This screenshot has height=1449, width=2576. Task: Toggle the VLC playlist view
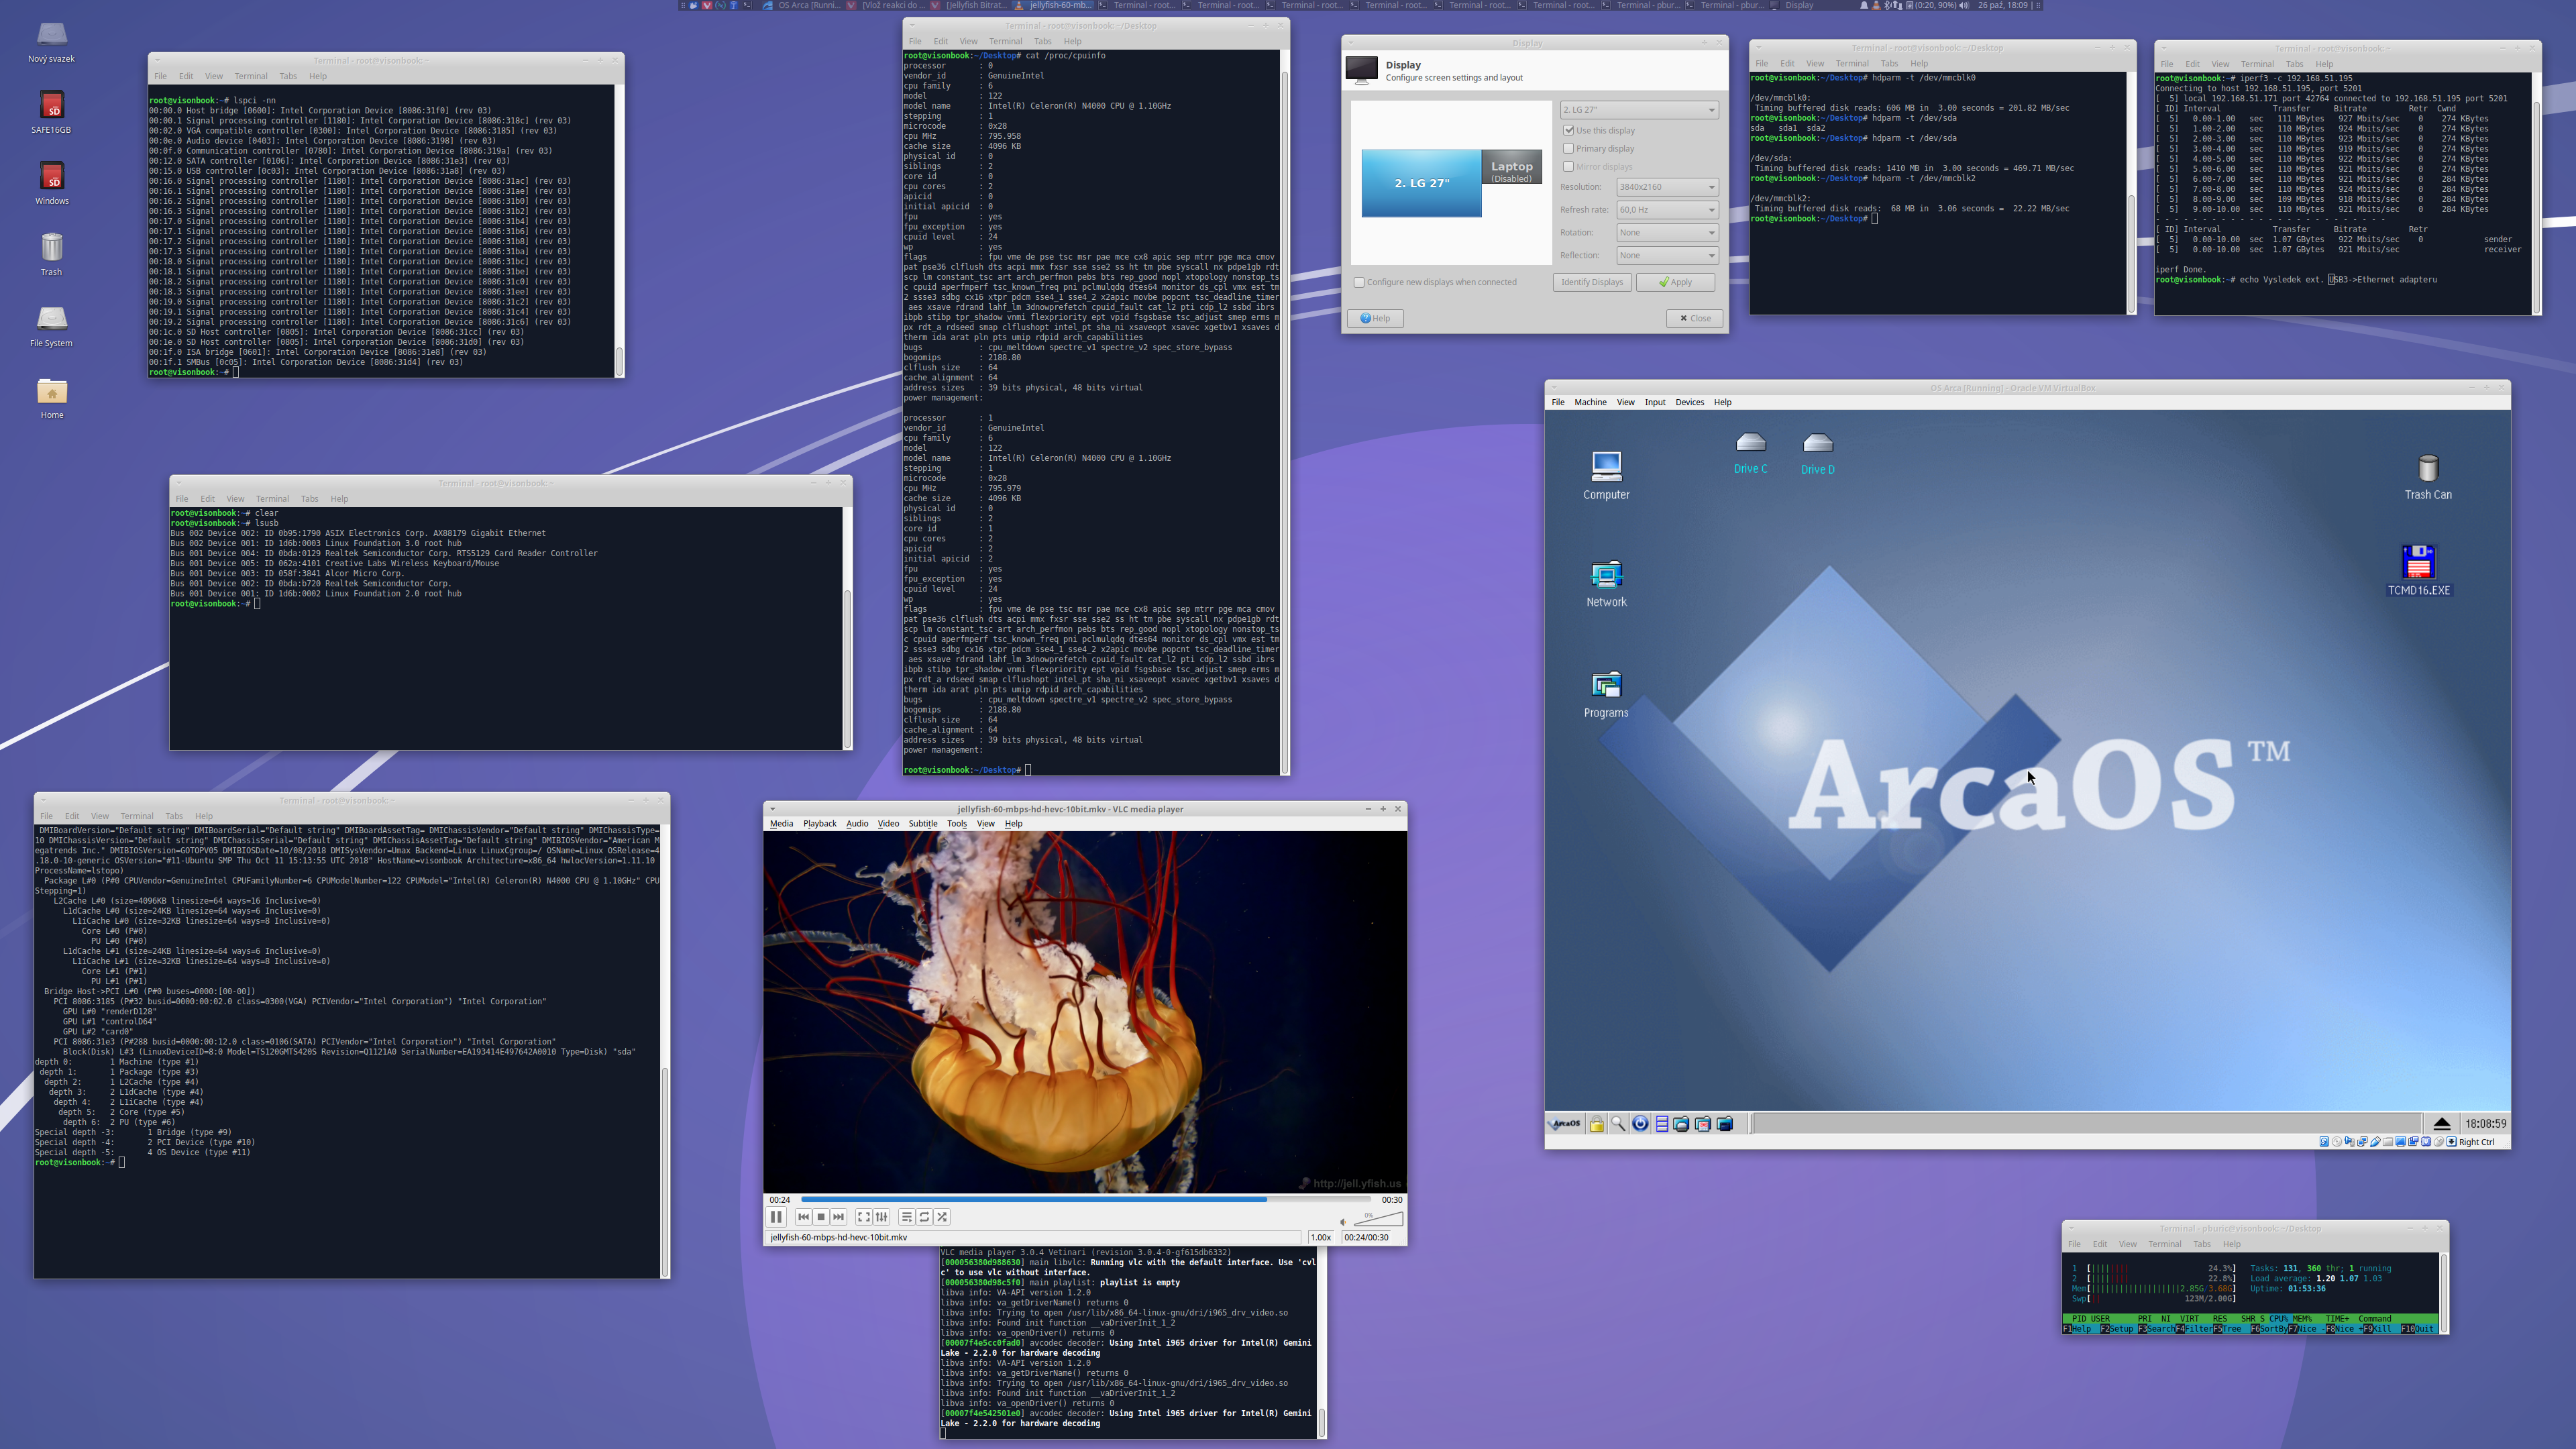(x=906, y=1217)
